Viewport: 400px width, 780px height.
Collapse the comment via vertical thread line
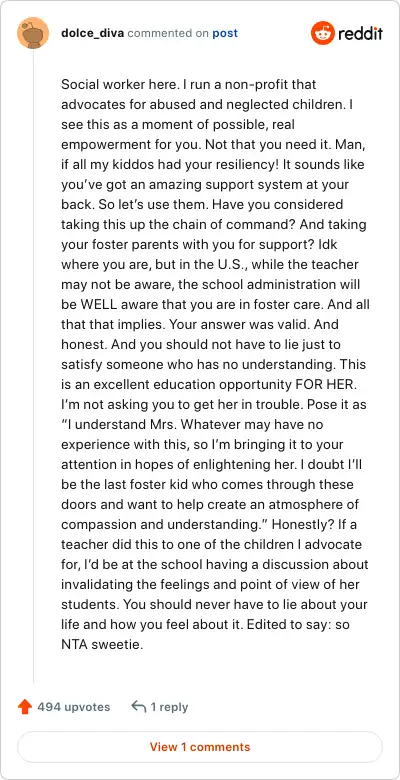pos(33,366)
